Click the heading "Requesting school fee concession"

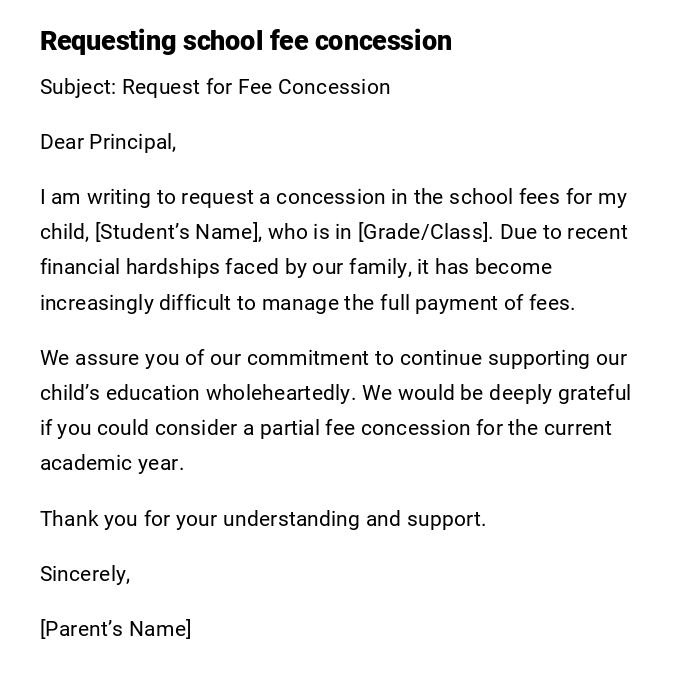point(245,41)
